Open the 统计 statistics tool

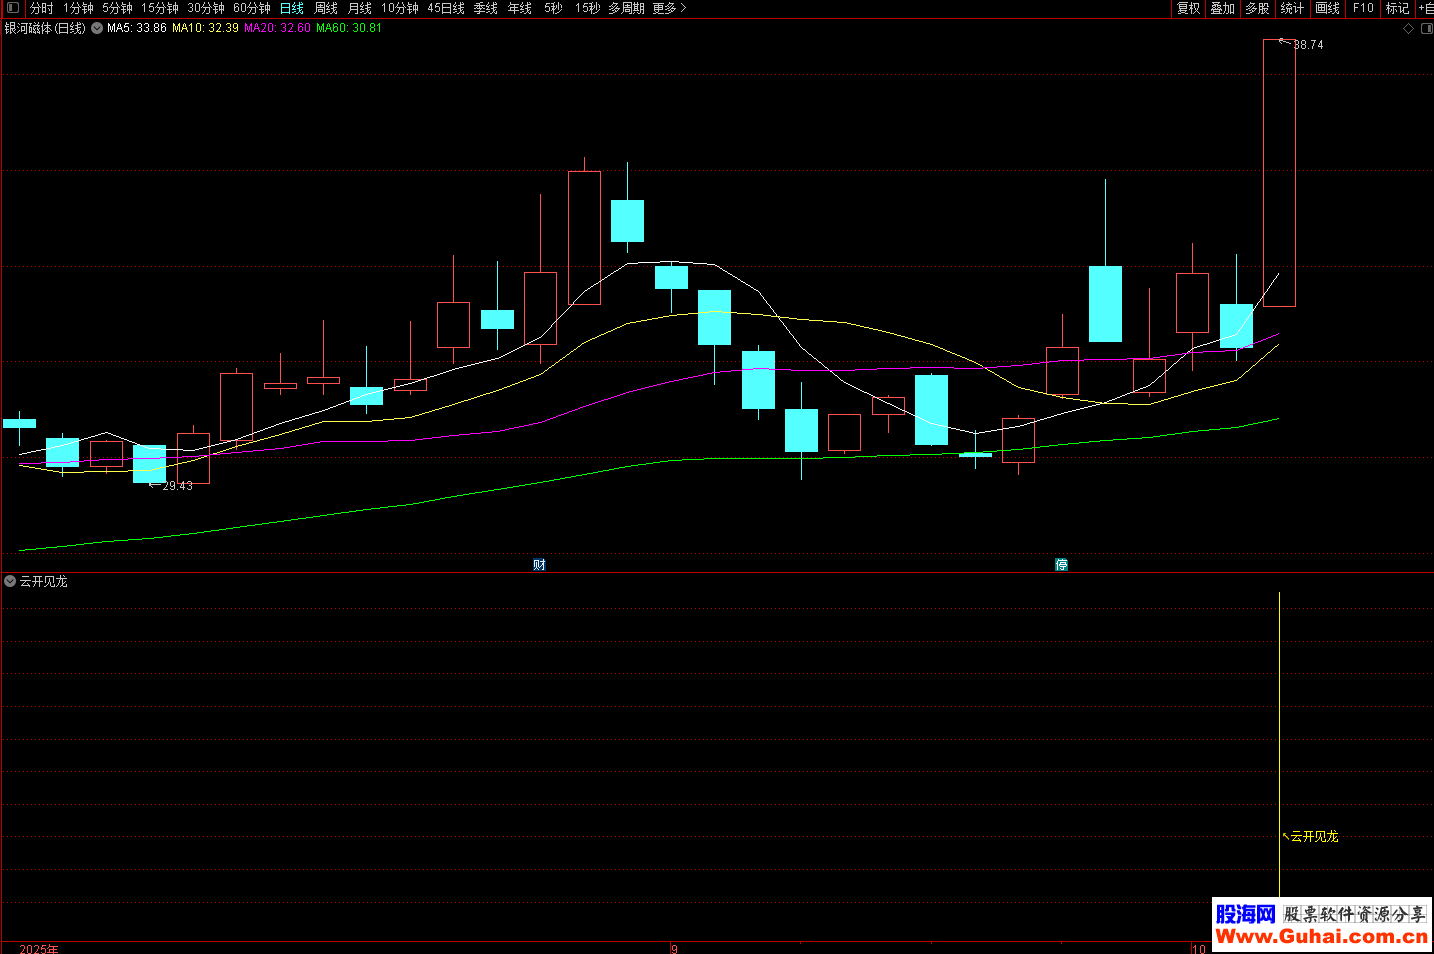(x=1292, y=8)
